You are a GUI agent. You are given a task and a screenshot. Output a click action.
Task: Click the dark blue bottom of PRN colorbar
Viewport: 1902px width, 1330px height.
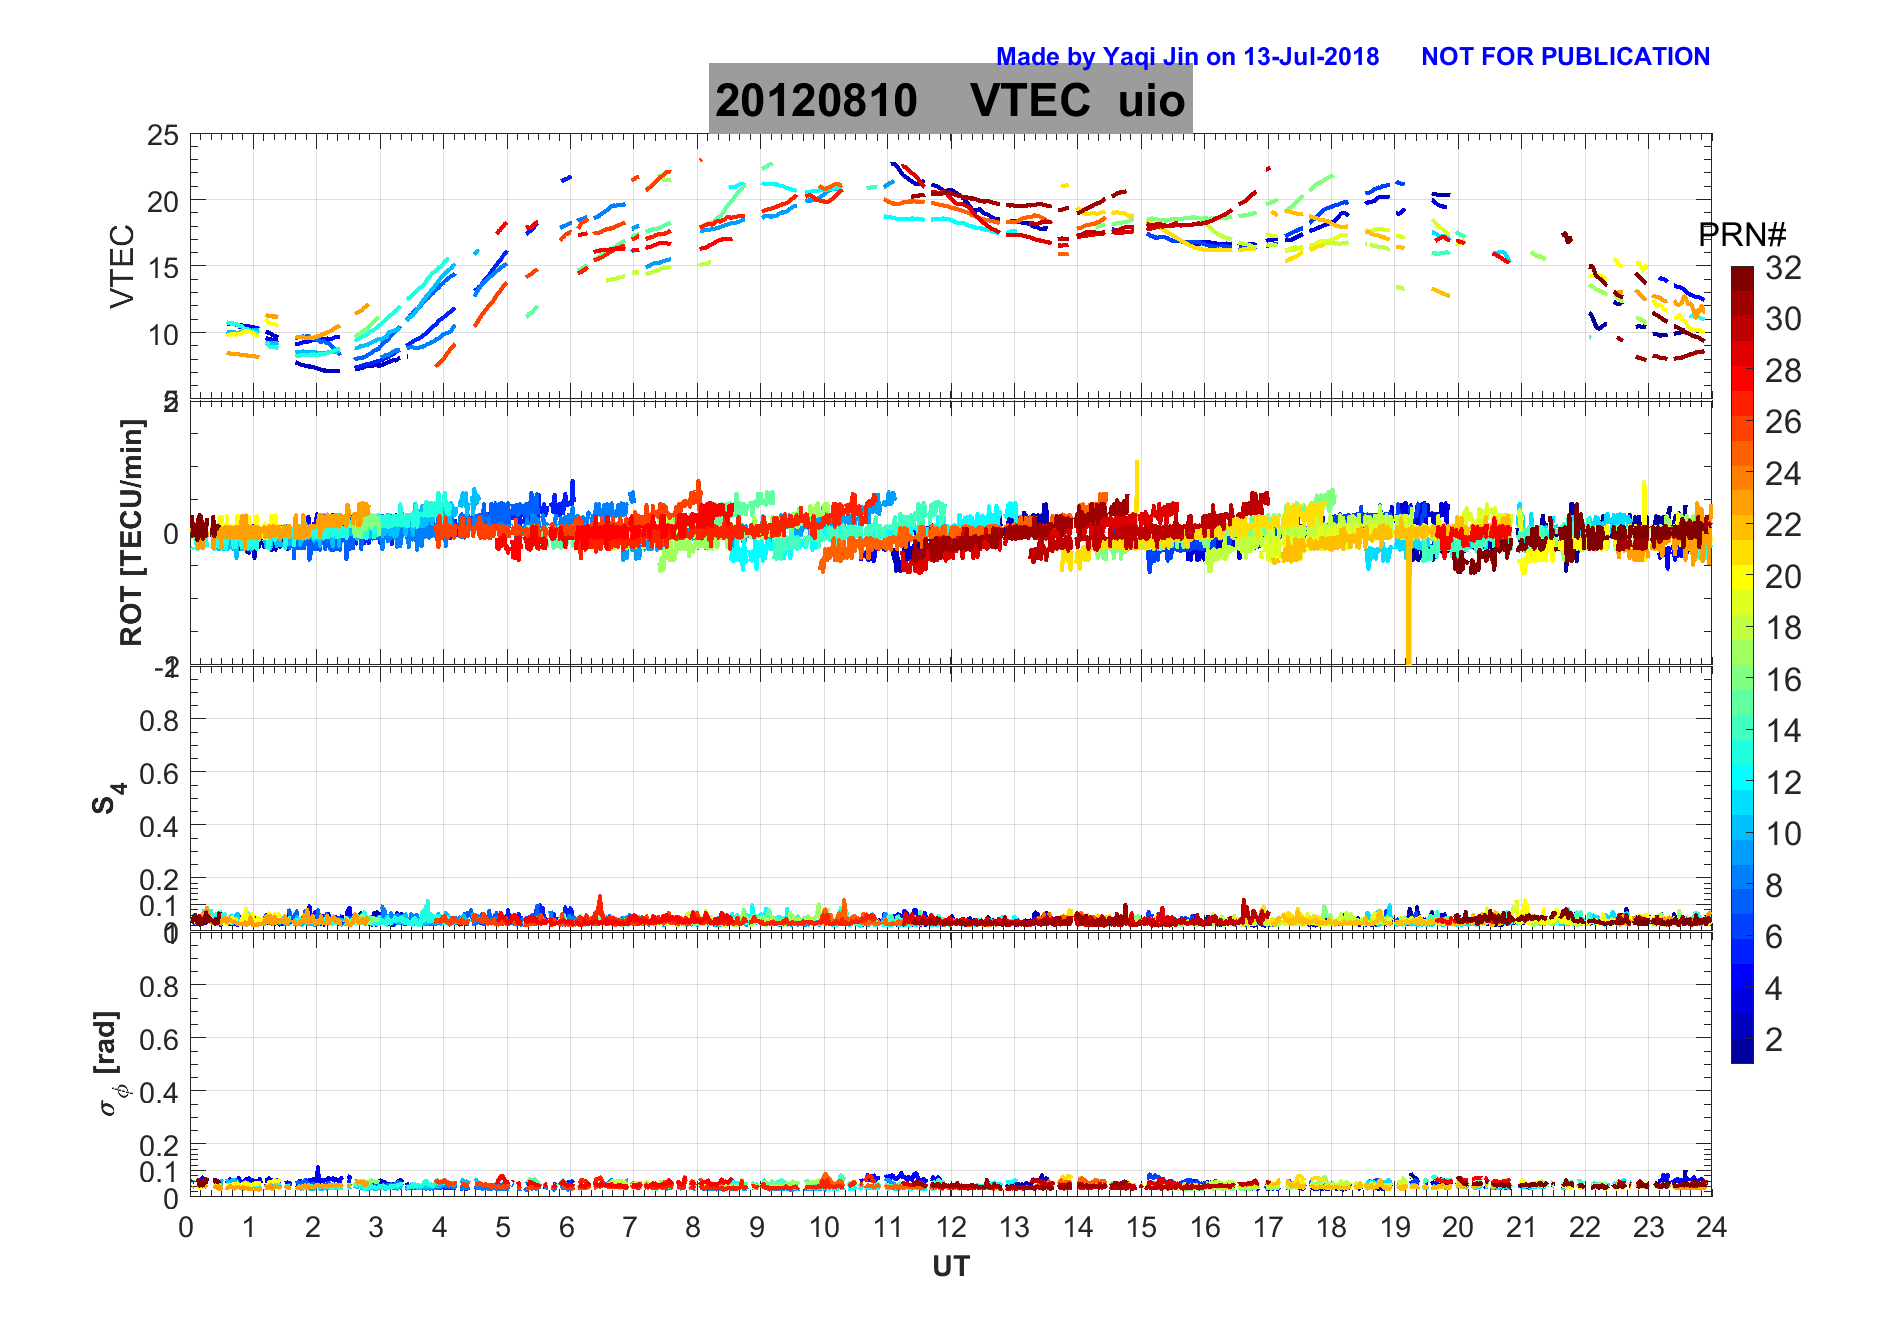coord(1742,1050)
